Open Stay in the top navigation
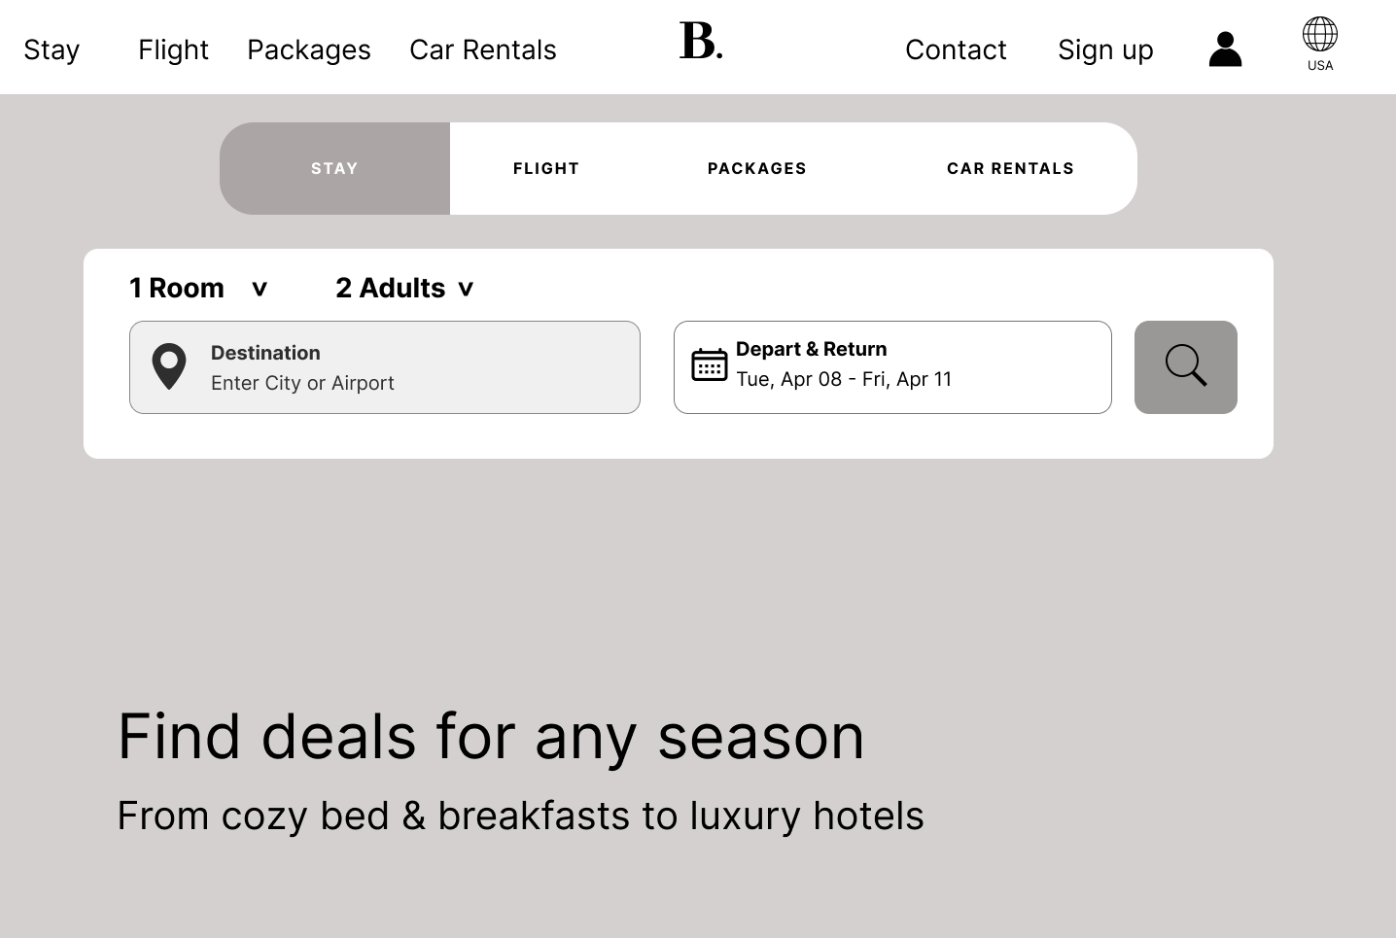This screenshot has width=1396, height=938. tap(52, 49)
